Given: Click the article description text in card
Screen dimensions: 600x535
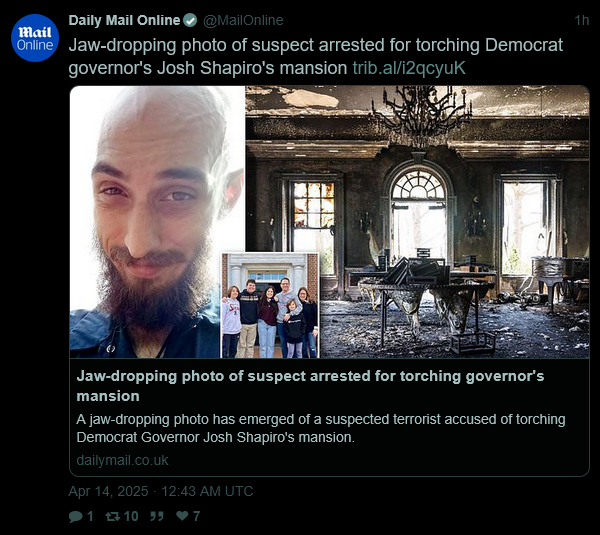Looking at the screenshot, I should click(321, 428).
